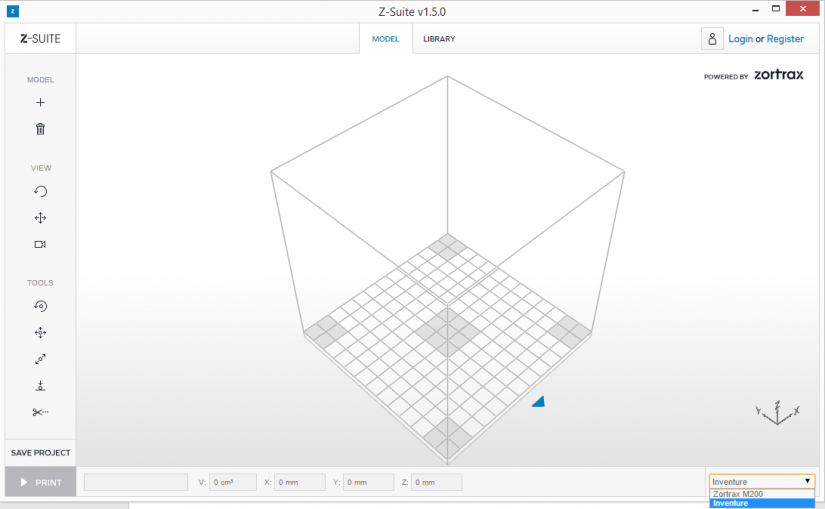Click the Z dimension field
The image size is (825, 509).
point(437,482)
